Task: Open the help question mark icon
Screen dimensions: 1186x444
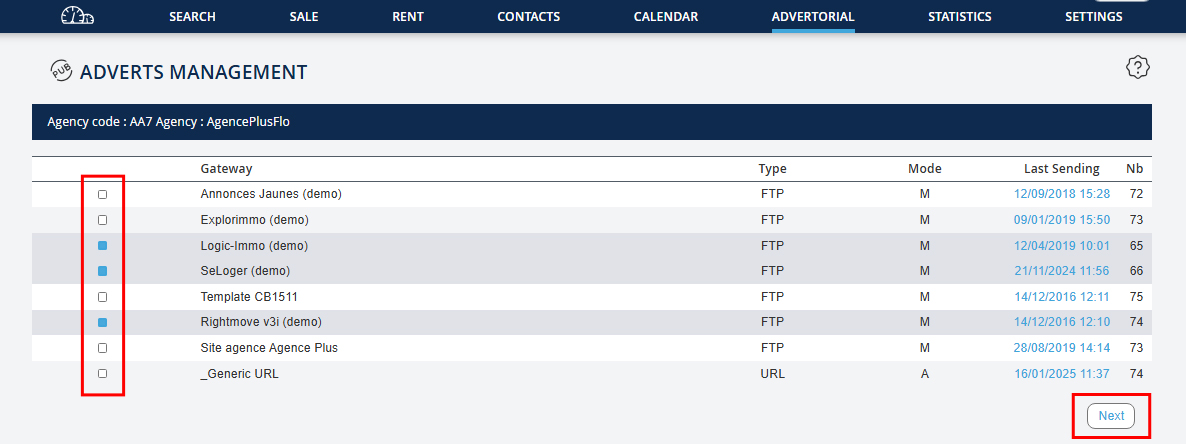Action: coord(1138,68)
